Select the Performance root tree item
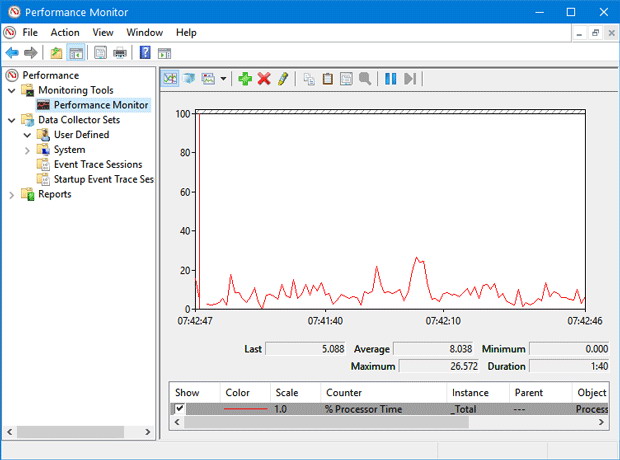The height and width of the screenshot is (460, 620). (x=51, y=75)
